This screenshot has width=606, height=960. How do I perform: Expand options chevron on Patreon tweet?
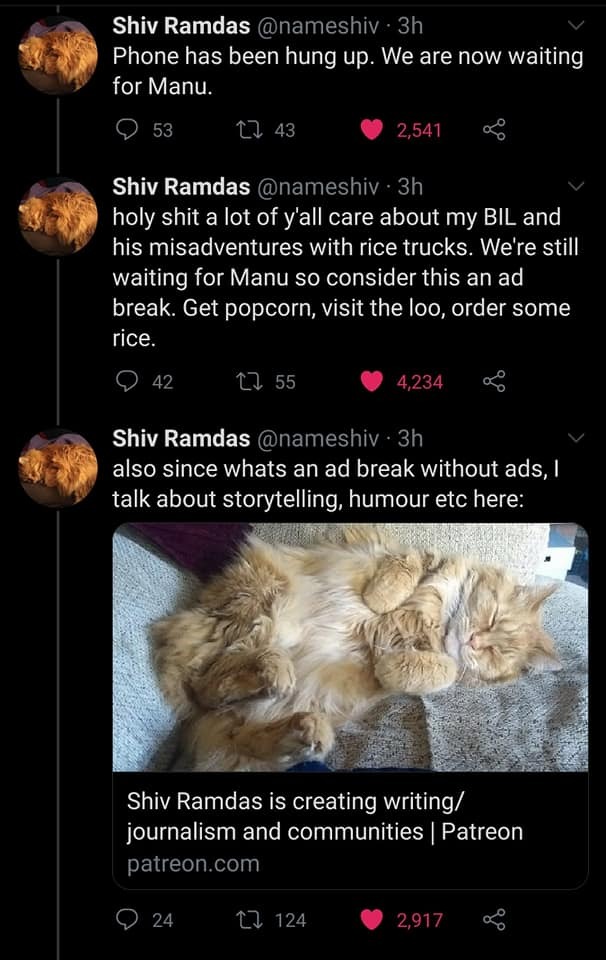click(x=577, y=438)
